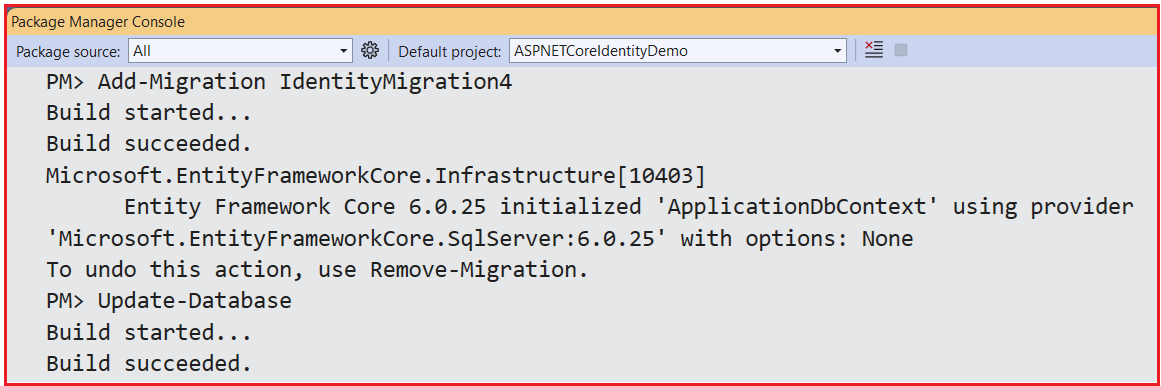Click the 'Update-Database' command line

coord(169,301)
